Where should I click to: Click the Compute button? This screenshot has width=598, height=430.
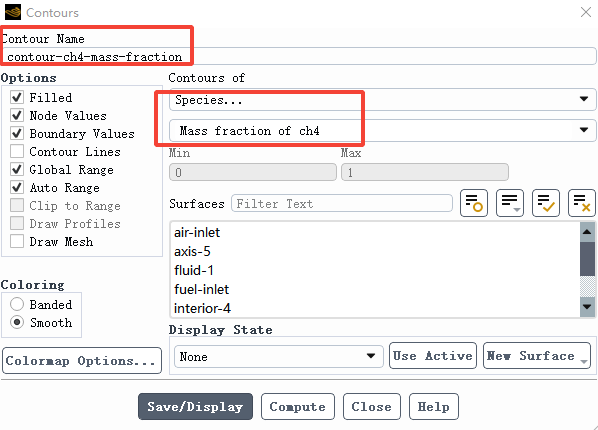pos(297,406)
